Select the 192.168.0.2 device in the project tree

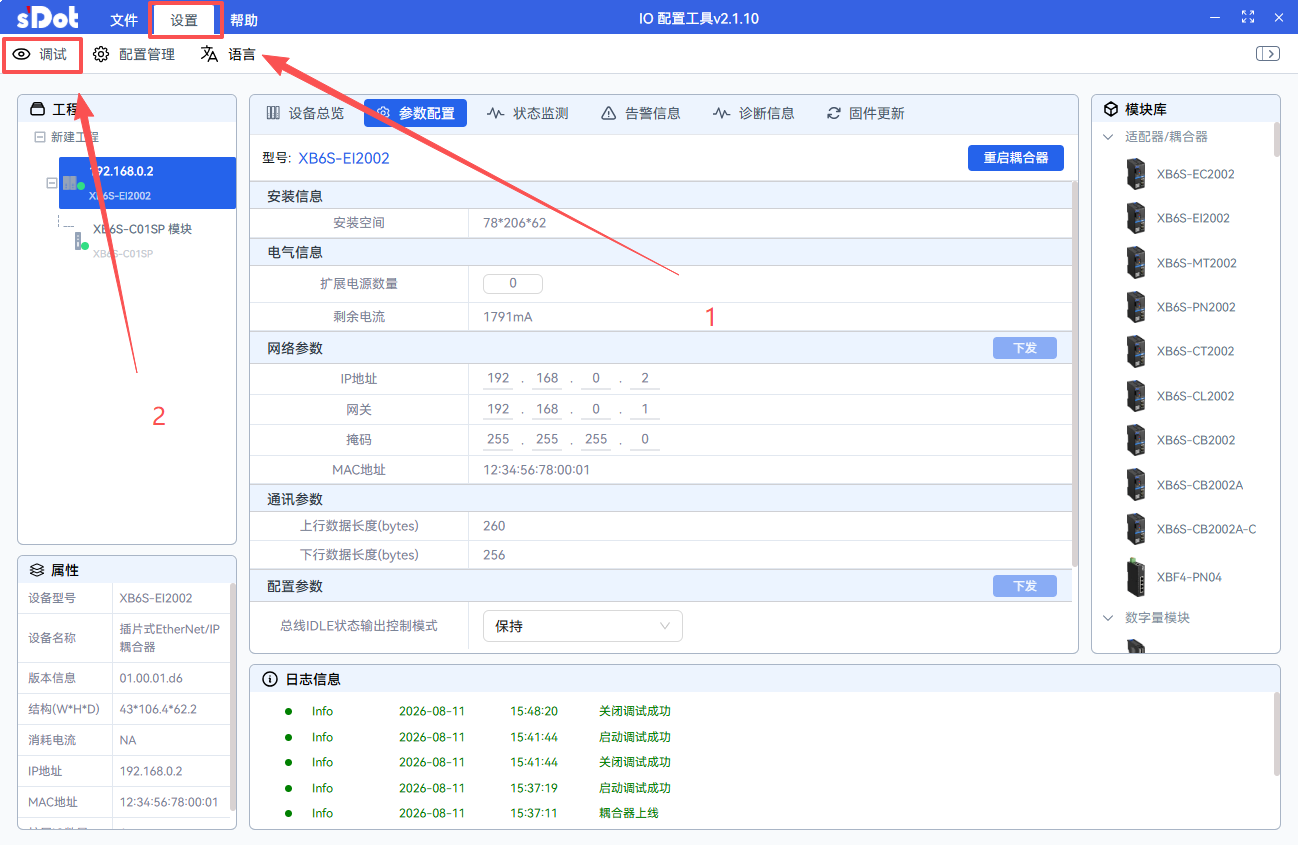147,183
